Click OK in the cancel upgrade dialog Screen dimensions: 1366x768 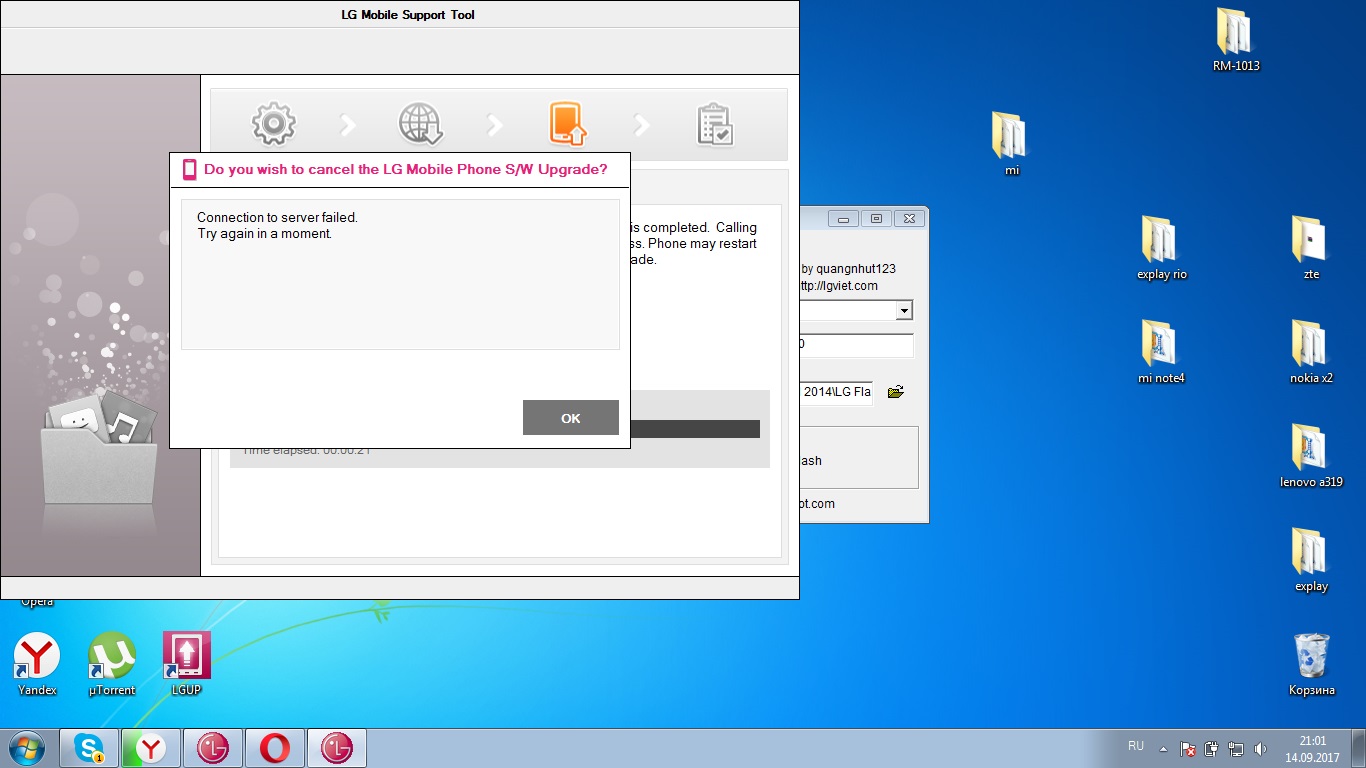pos(570,418)
